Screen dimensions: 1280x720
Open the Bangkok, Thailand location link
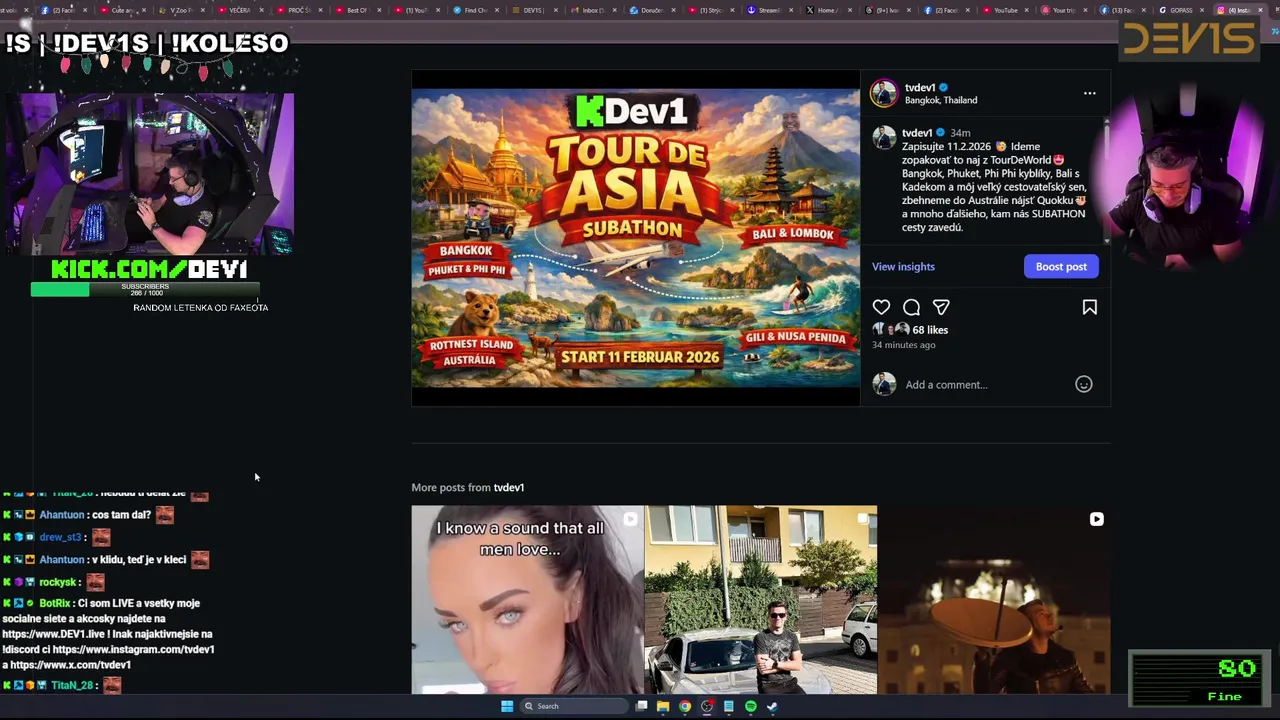[x=941, y=100]
